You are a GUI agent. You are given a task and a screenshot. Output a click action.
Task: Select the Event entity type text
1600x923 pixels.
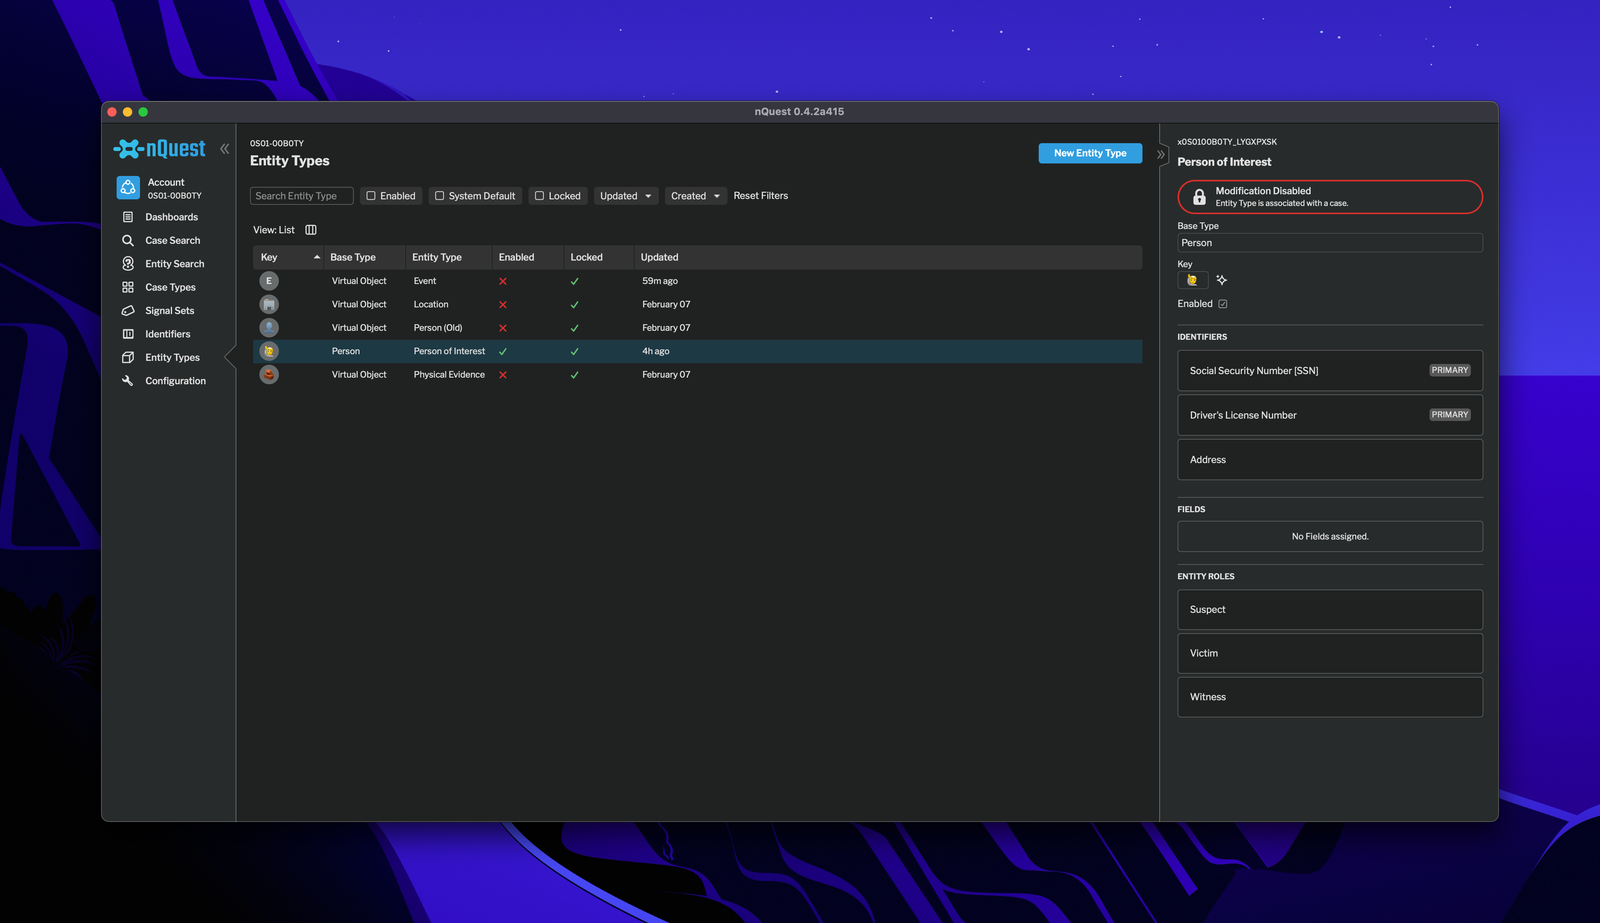pyautogui.click(x=425, y=281)
